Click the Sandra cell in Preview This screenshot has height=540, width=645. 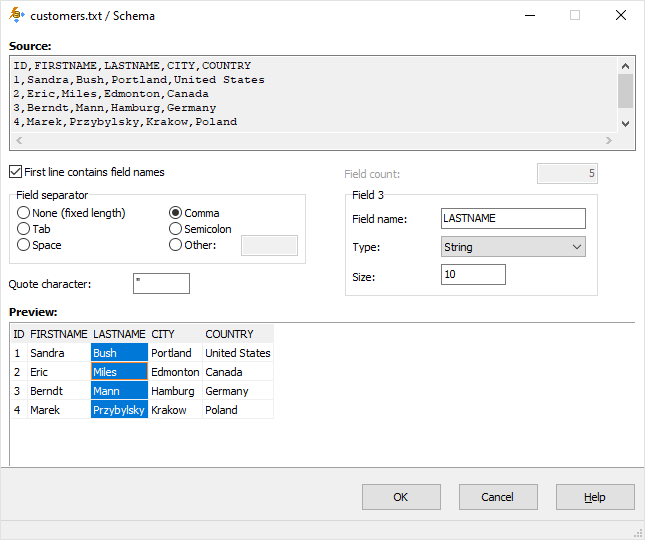[59, 353]
